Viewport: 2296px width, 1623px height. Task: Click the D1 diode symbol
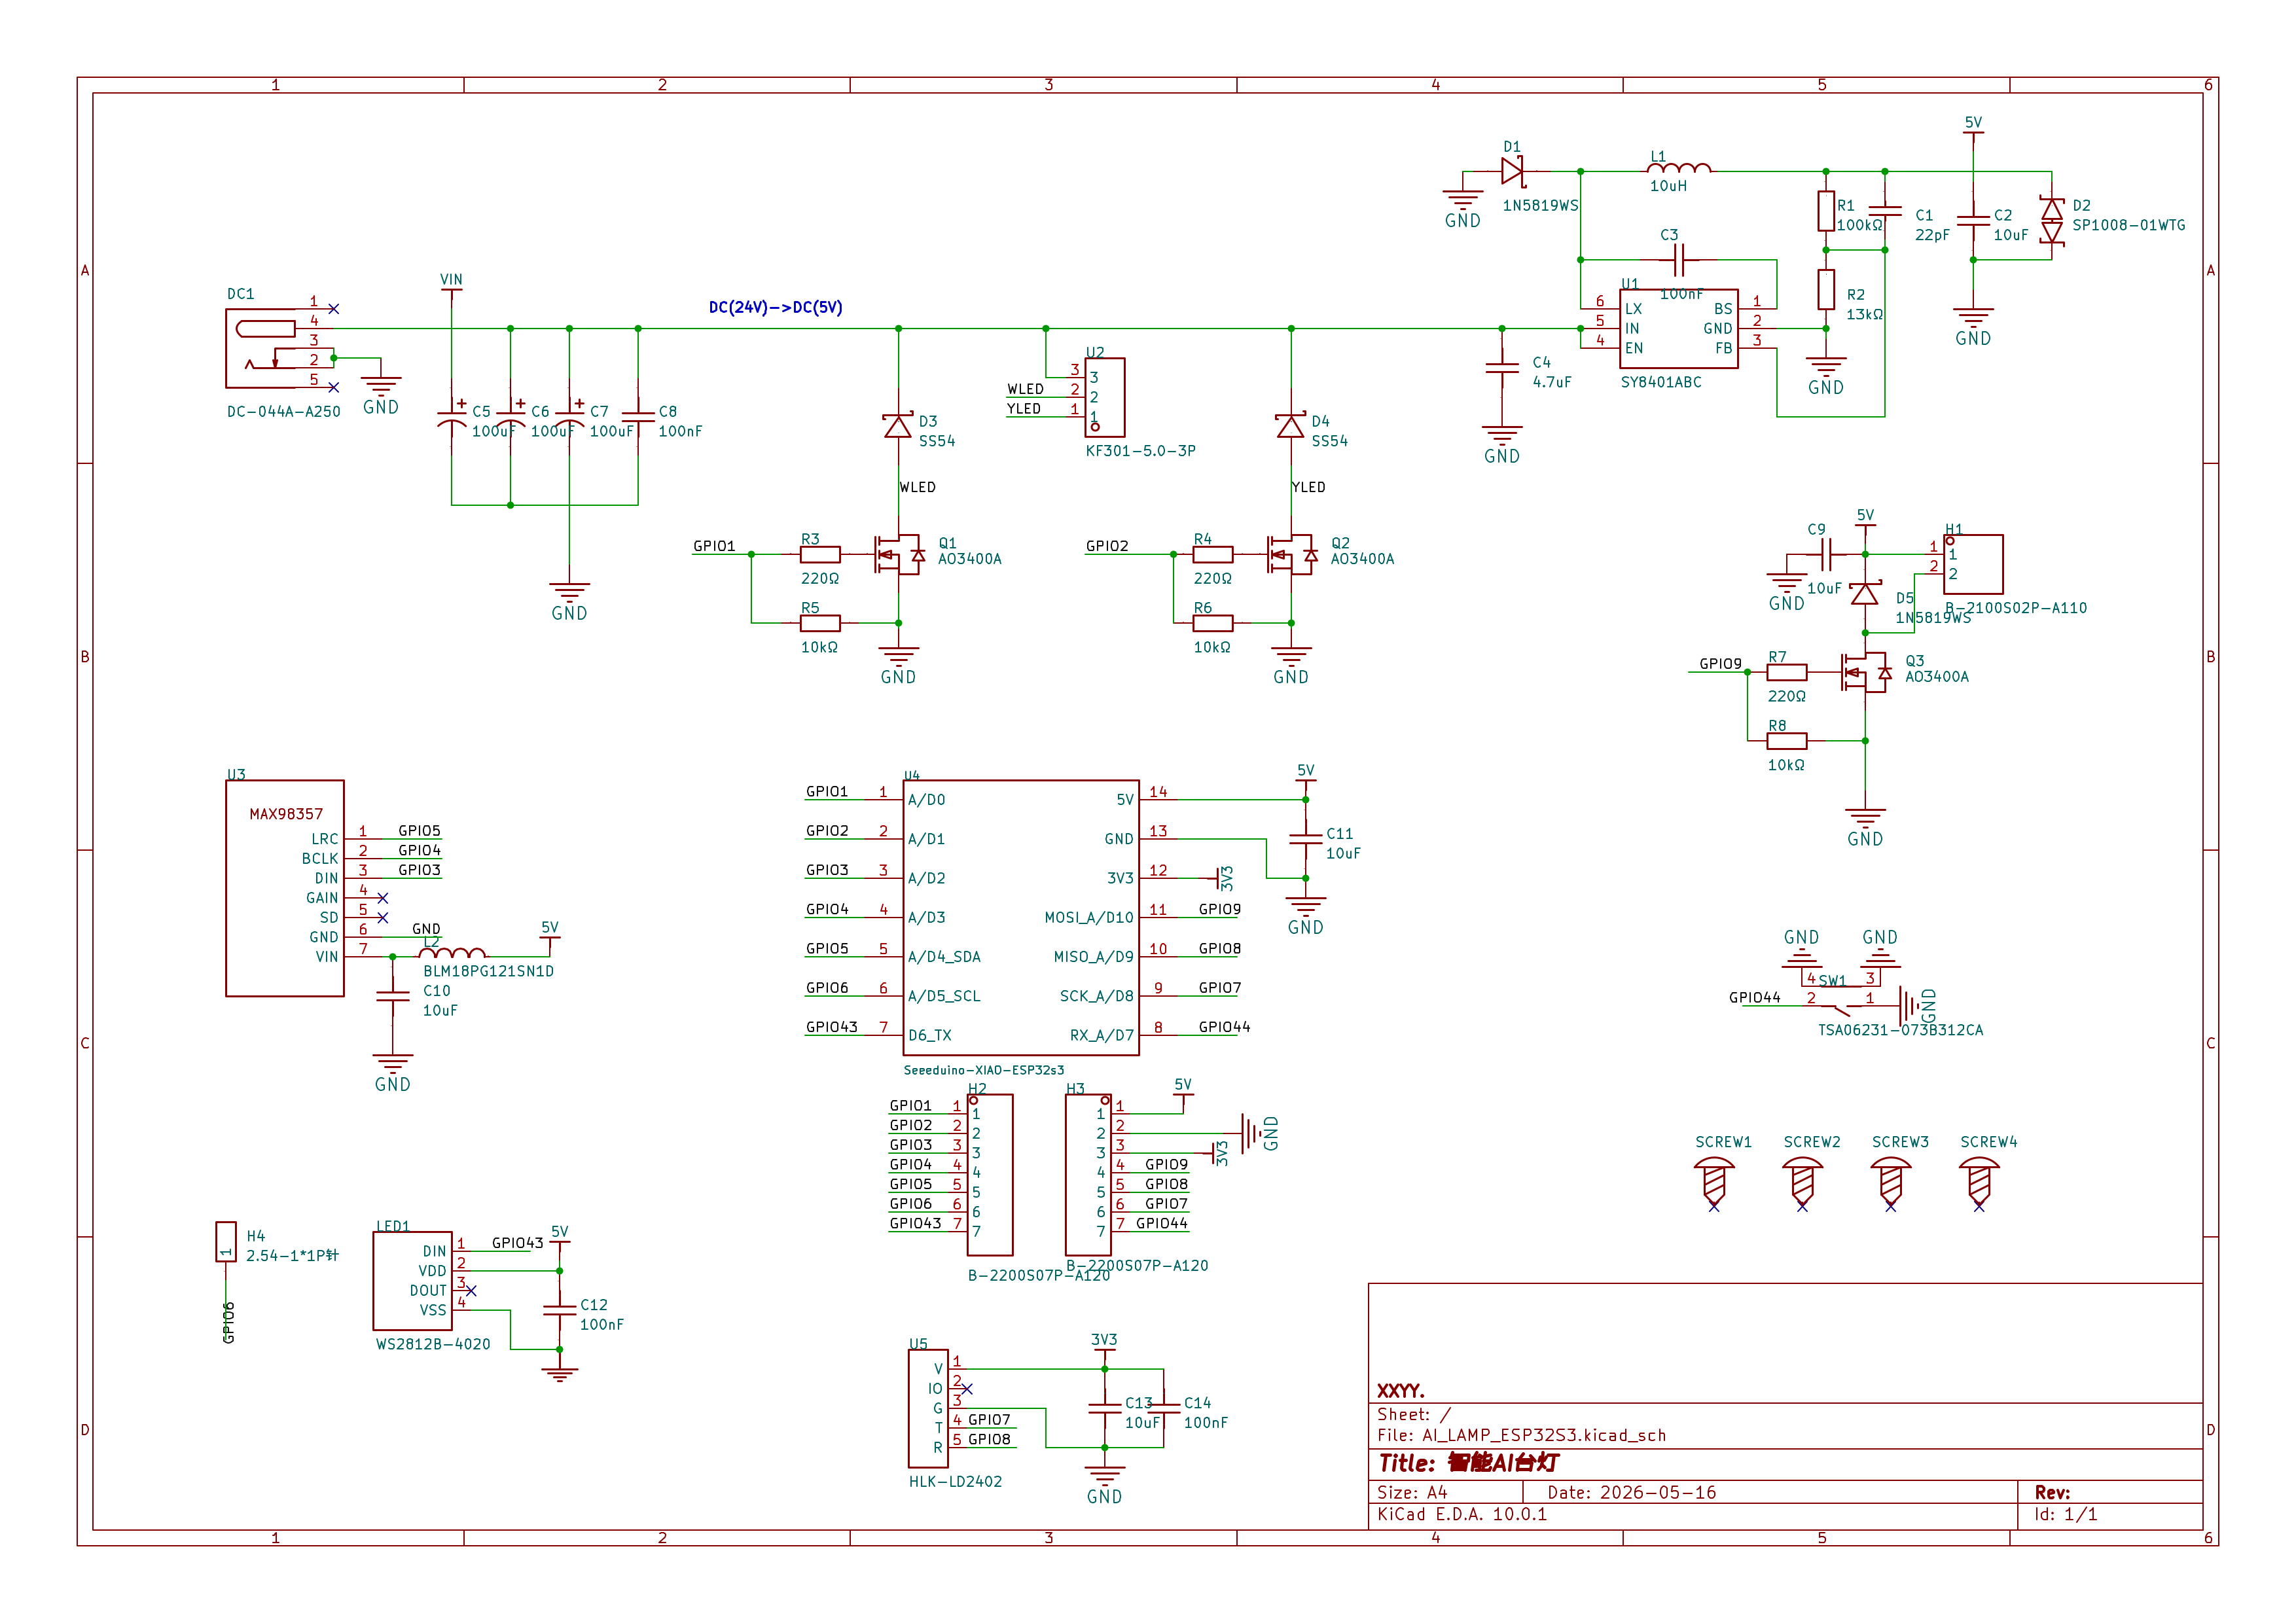tap(1512, 171)
